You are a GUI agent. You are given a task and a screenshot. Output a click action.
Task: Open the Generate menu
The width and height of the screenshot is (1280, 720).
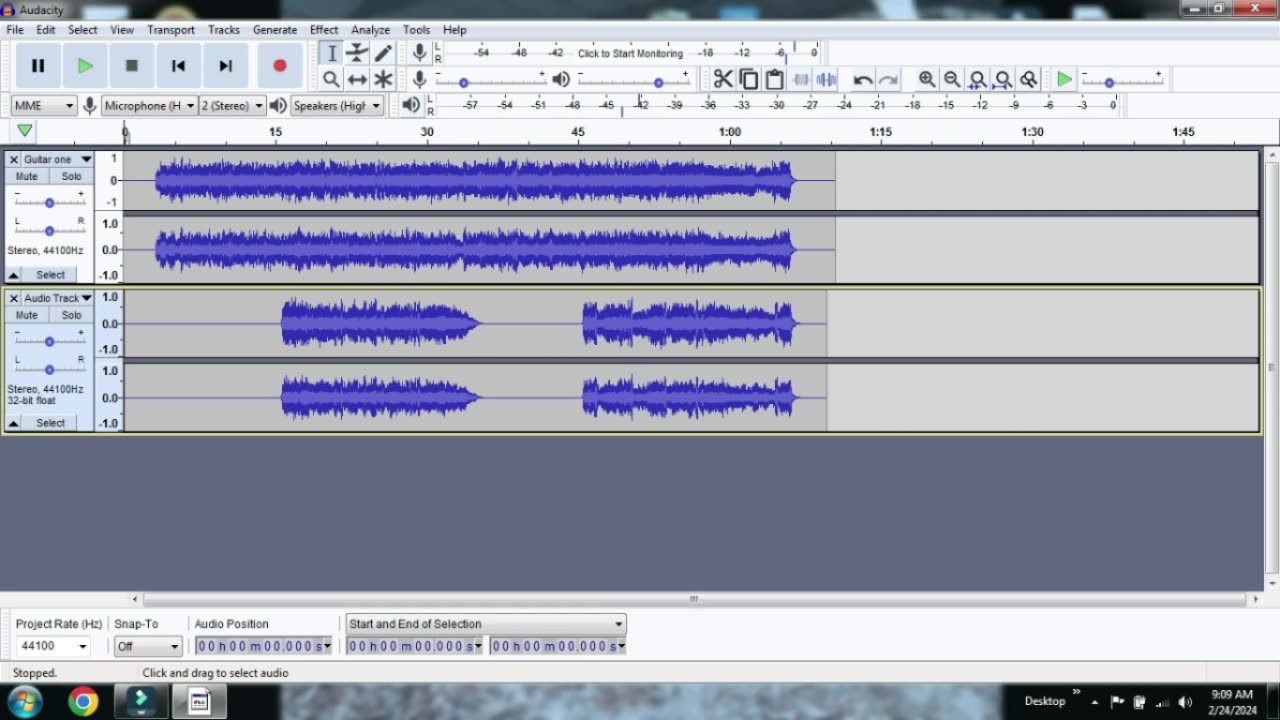point(275,30)
